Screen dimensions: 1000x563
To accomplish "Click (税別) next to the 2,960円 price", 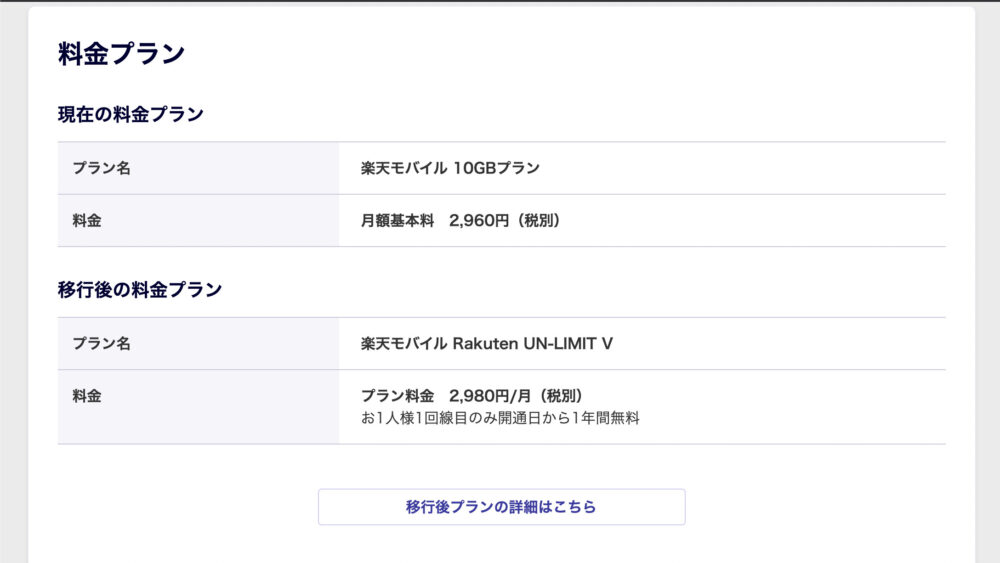I will [538, 221].
